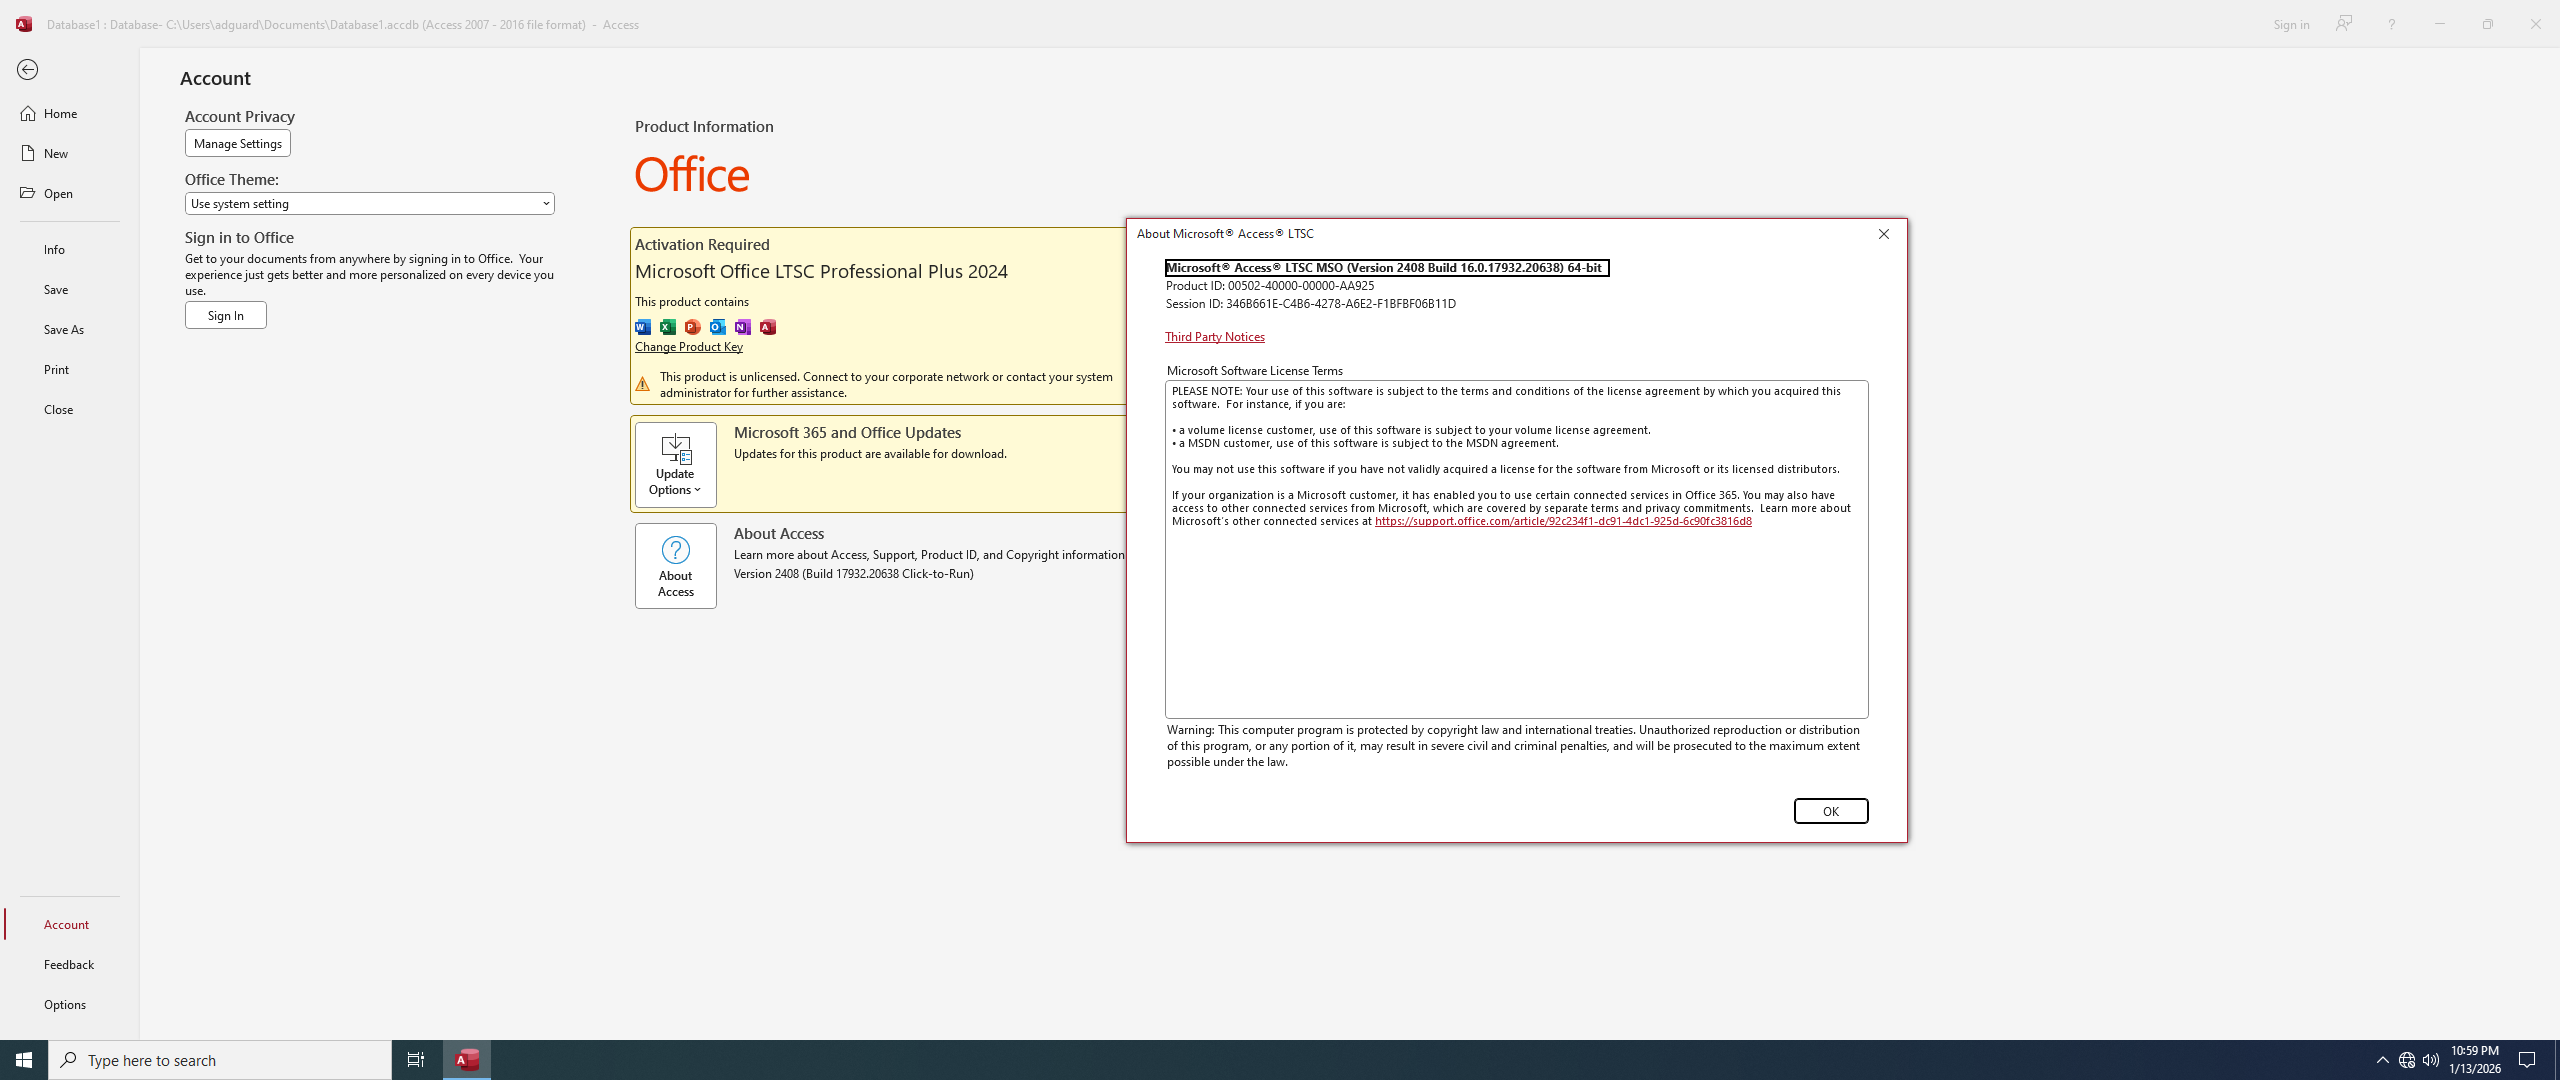Viewport: 2560px width, 1080px height.
Task: Click the Word app icon
Action: pyautogui.click(x=643, y=327)
